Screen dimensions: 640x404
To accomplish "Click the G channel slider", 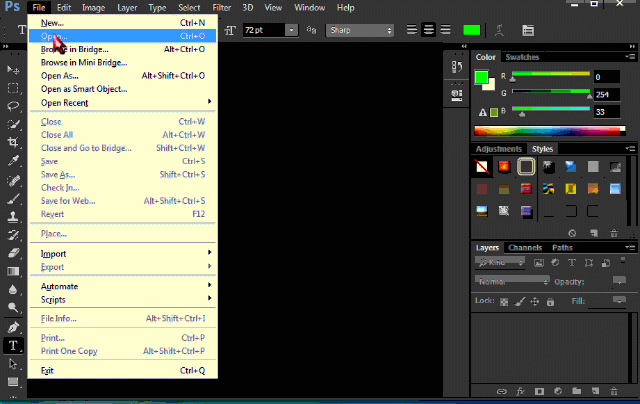I will tap(551, 94).
